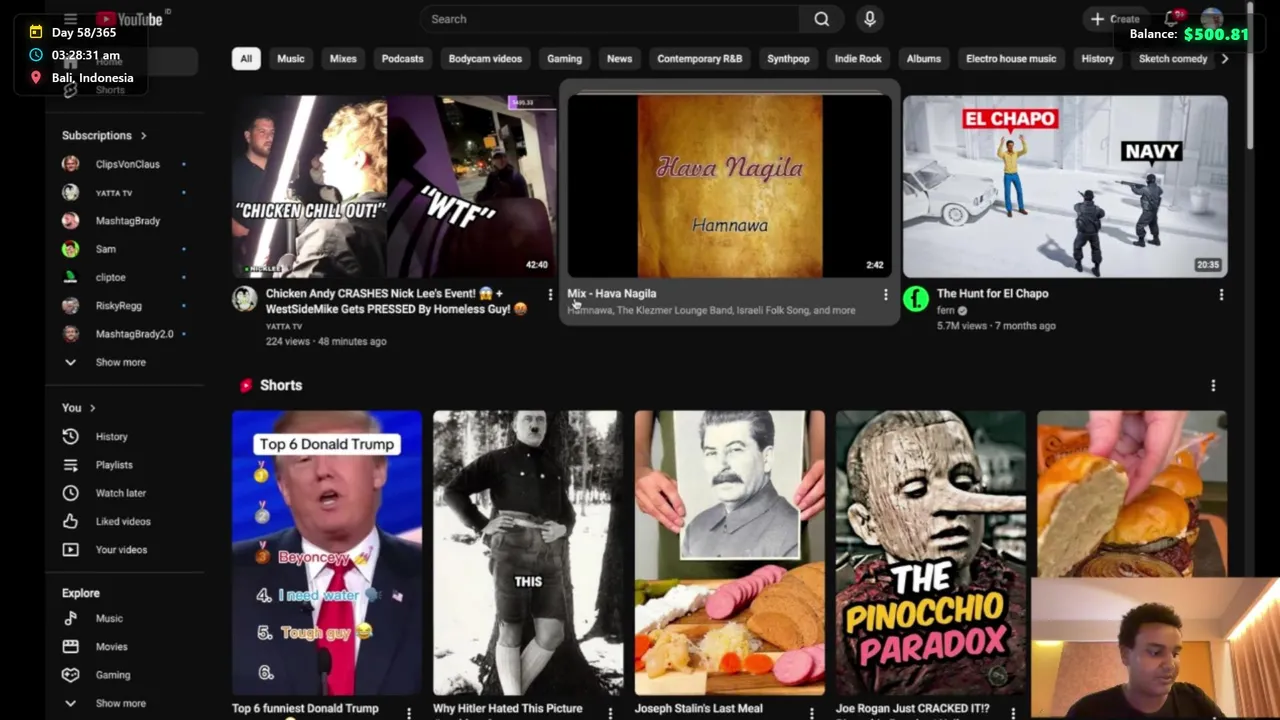Expand Explore list with Show more
The height and width of the screenshot is (720, 1280).
(x=123, y=703)
